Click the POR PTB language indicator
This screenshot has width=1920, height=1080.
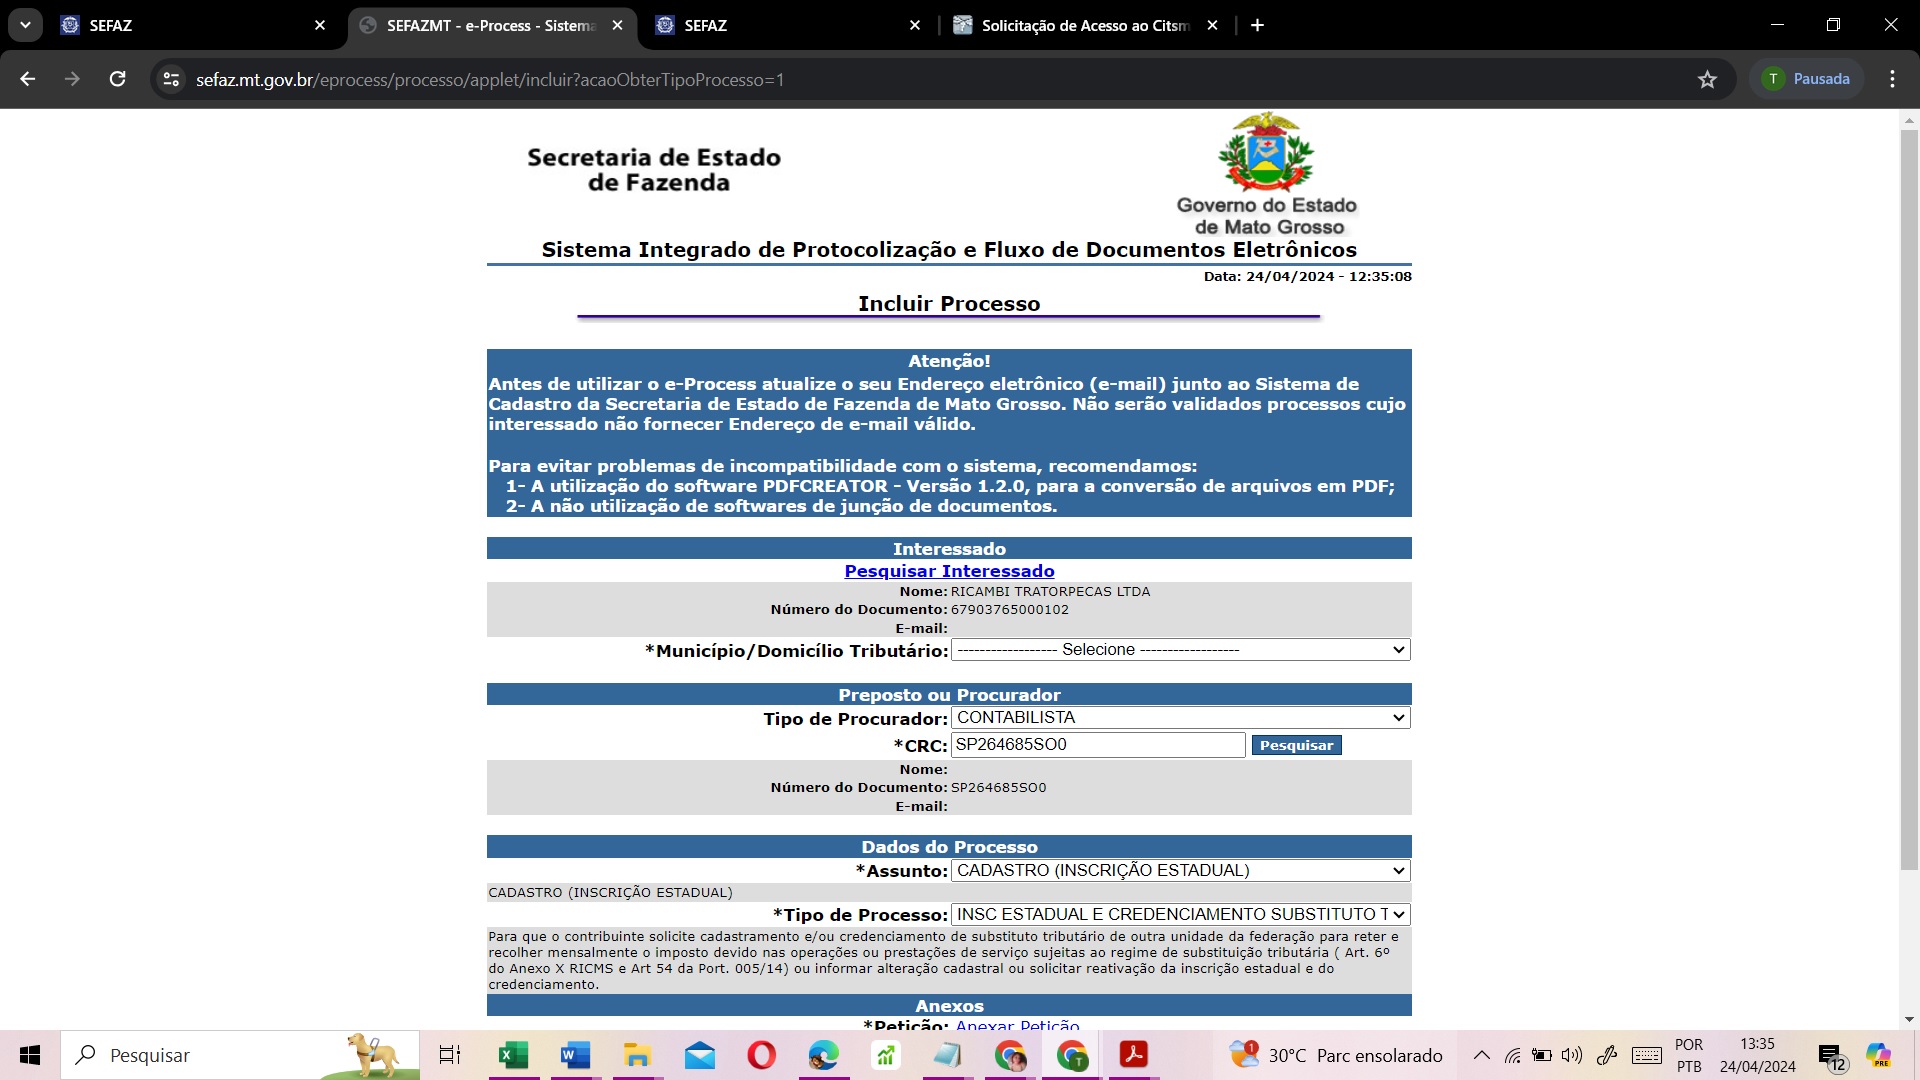1689,1055
